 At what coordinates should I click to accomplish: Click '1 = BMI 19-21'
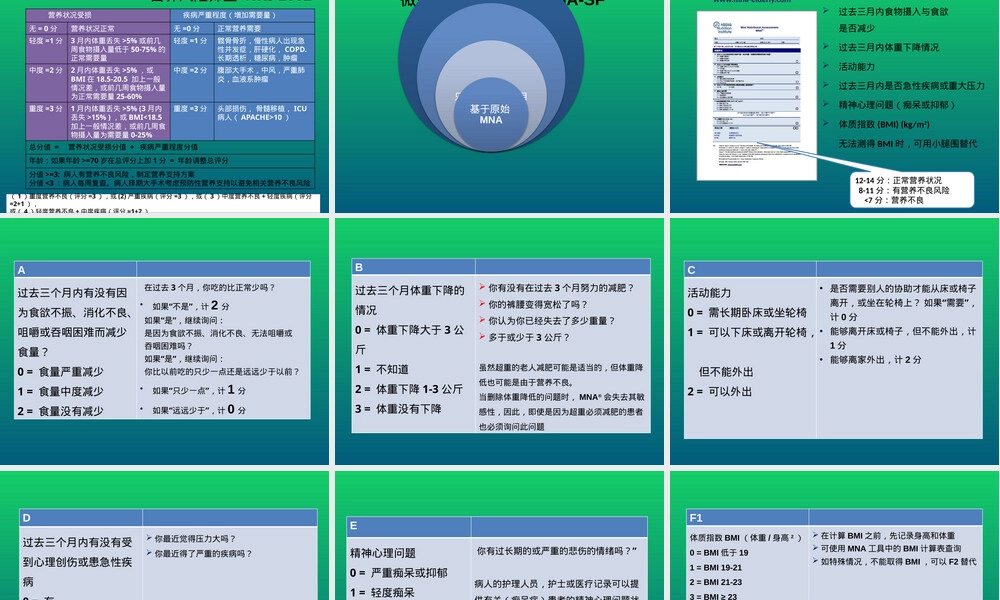point(716,567)
